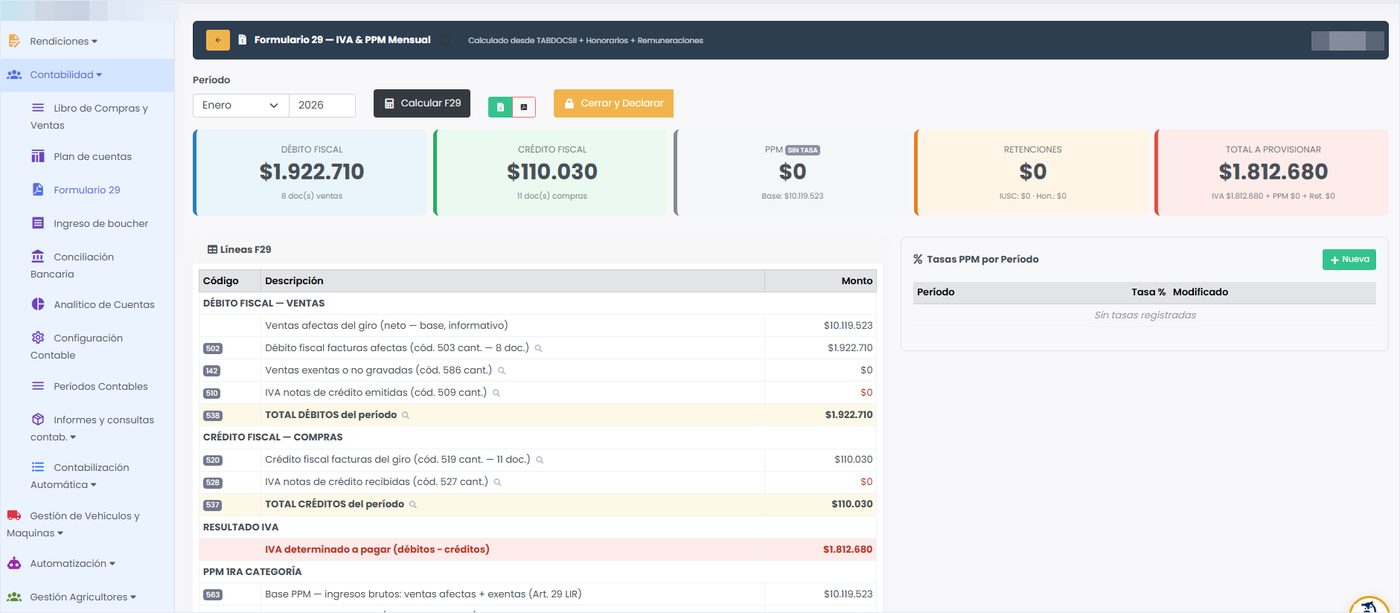
Task: Click IVA determinado a pagar amount $1.812.680
Action: [848, 549]
